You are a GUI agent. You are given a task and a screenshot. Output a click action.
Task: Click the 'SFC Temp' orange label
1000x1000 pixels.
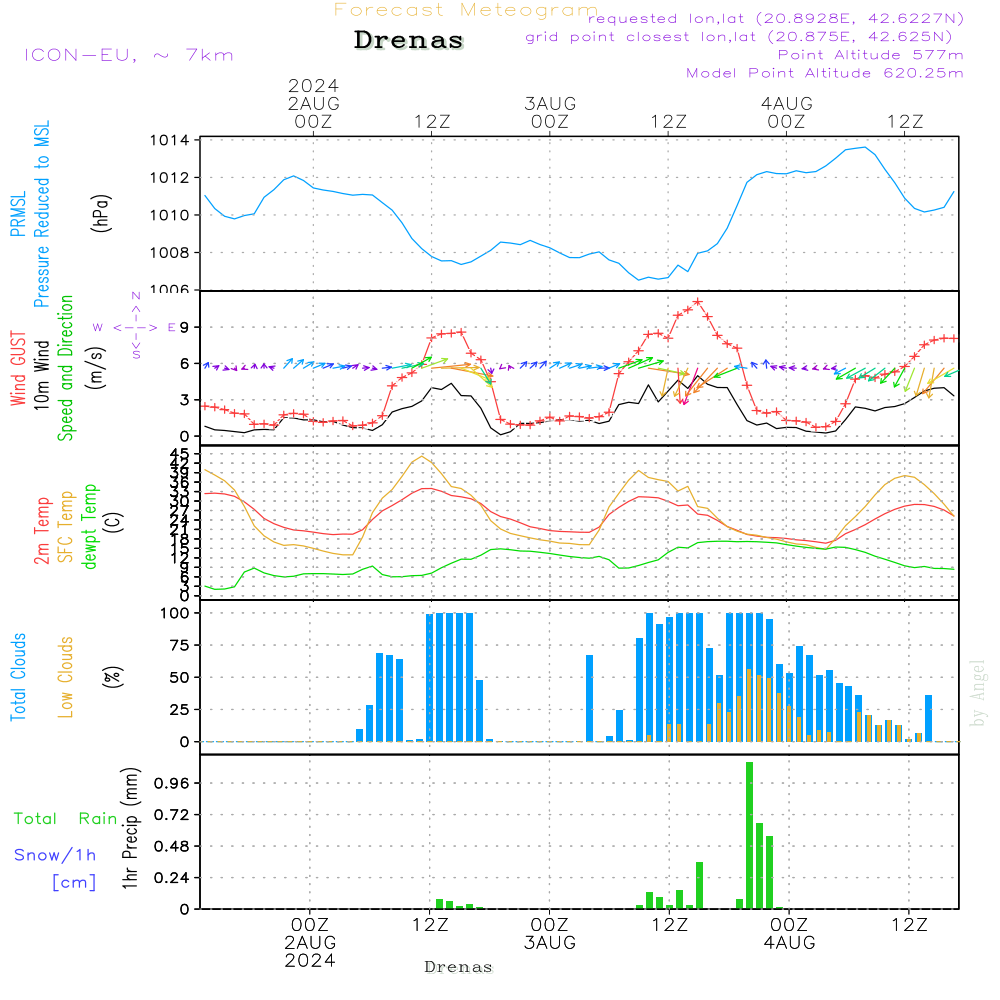pyautogui.click(x=66, y=527)
